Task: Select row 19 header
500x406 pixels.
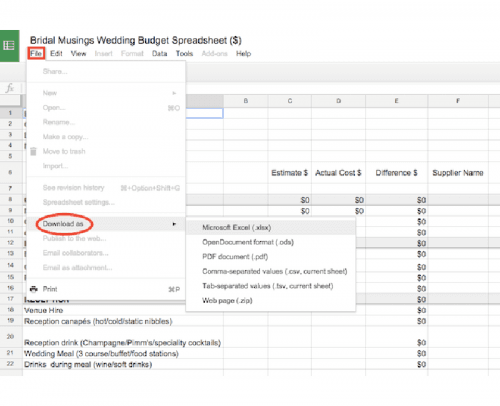Action: [x=10, y=321]
